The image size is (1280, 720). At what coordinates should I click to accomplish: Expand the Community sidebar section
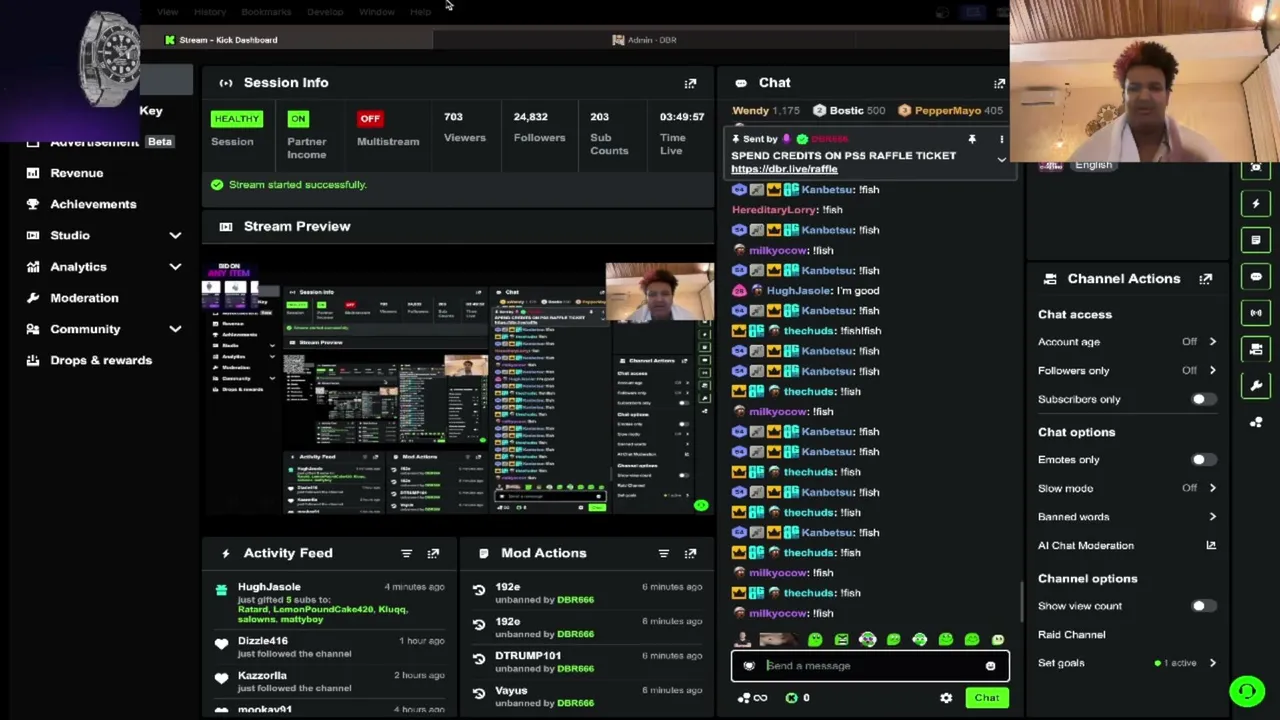pos(175,329)
